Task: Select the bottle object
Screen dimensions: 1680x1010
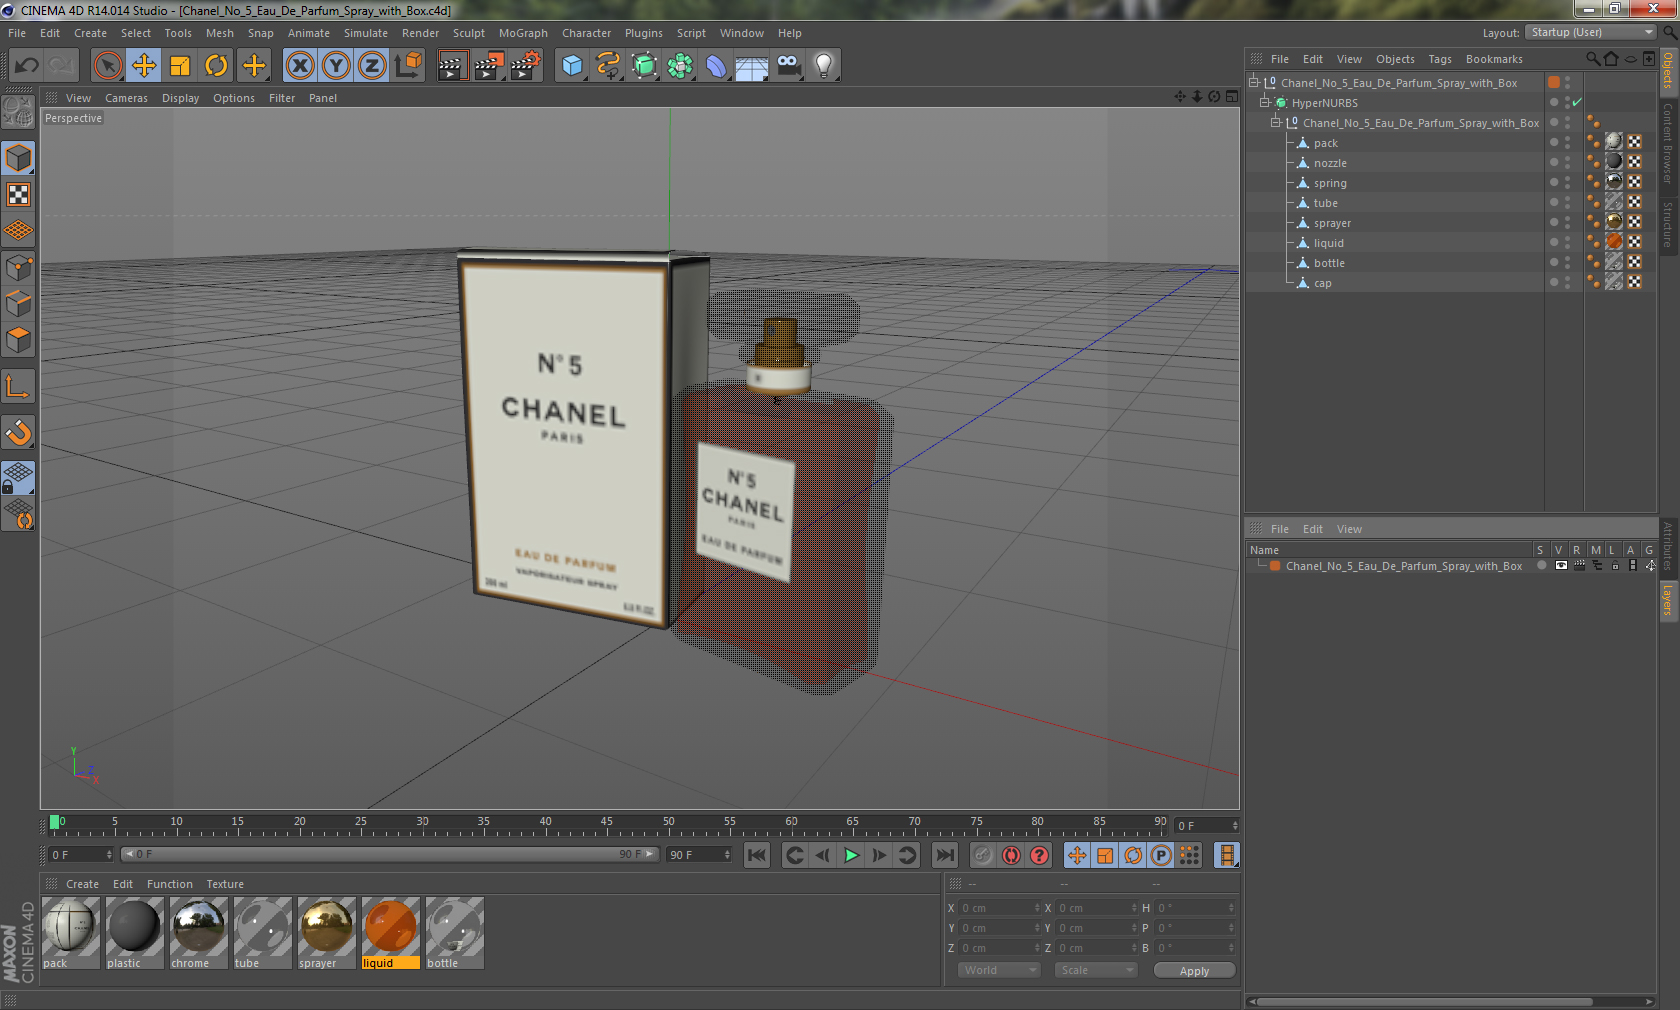Action: [1329, 263]
